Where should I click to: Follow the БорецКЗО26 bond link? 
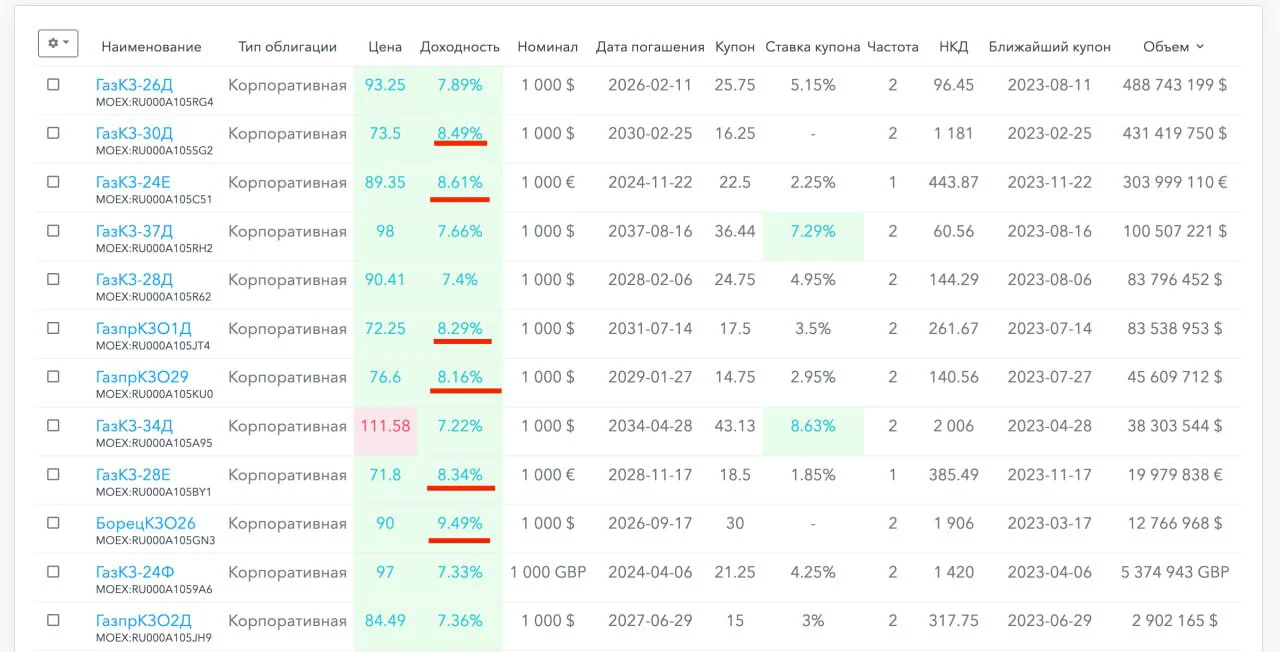tap(146, 523)
